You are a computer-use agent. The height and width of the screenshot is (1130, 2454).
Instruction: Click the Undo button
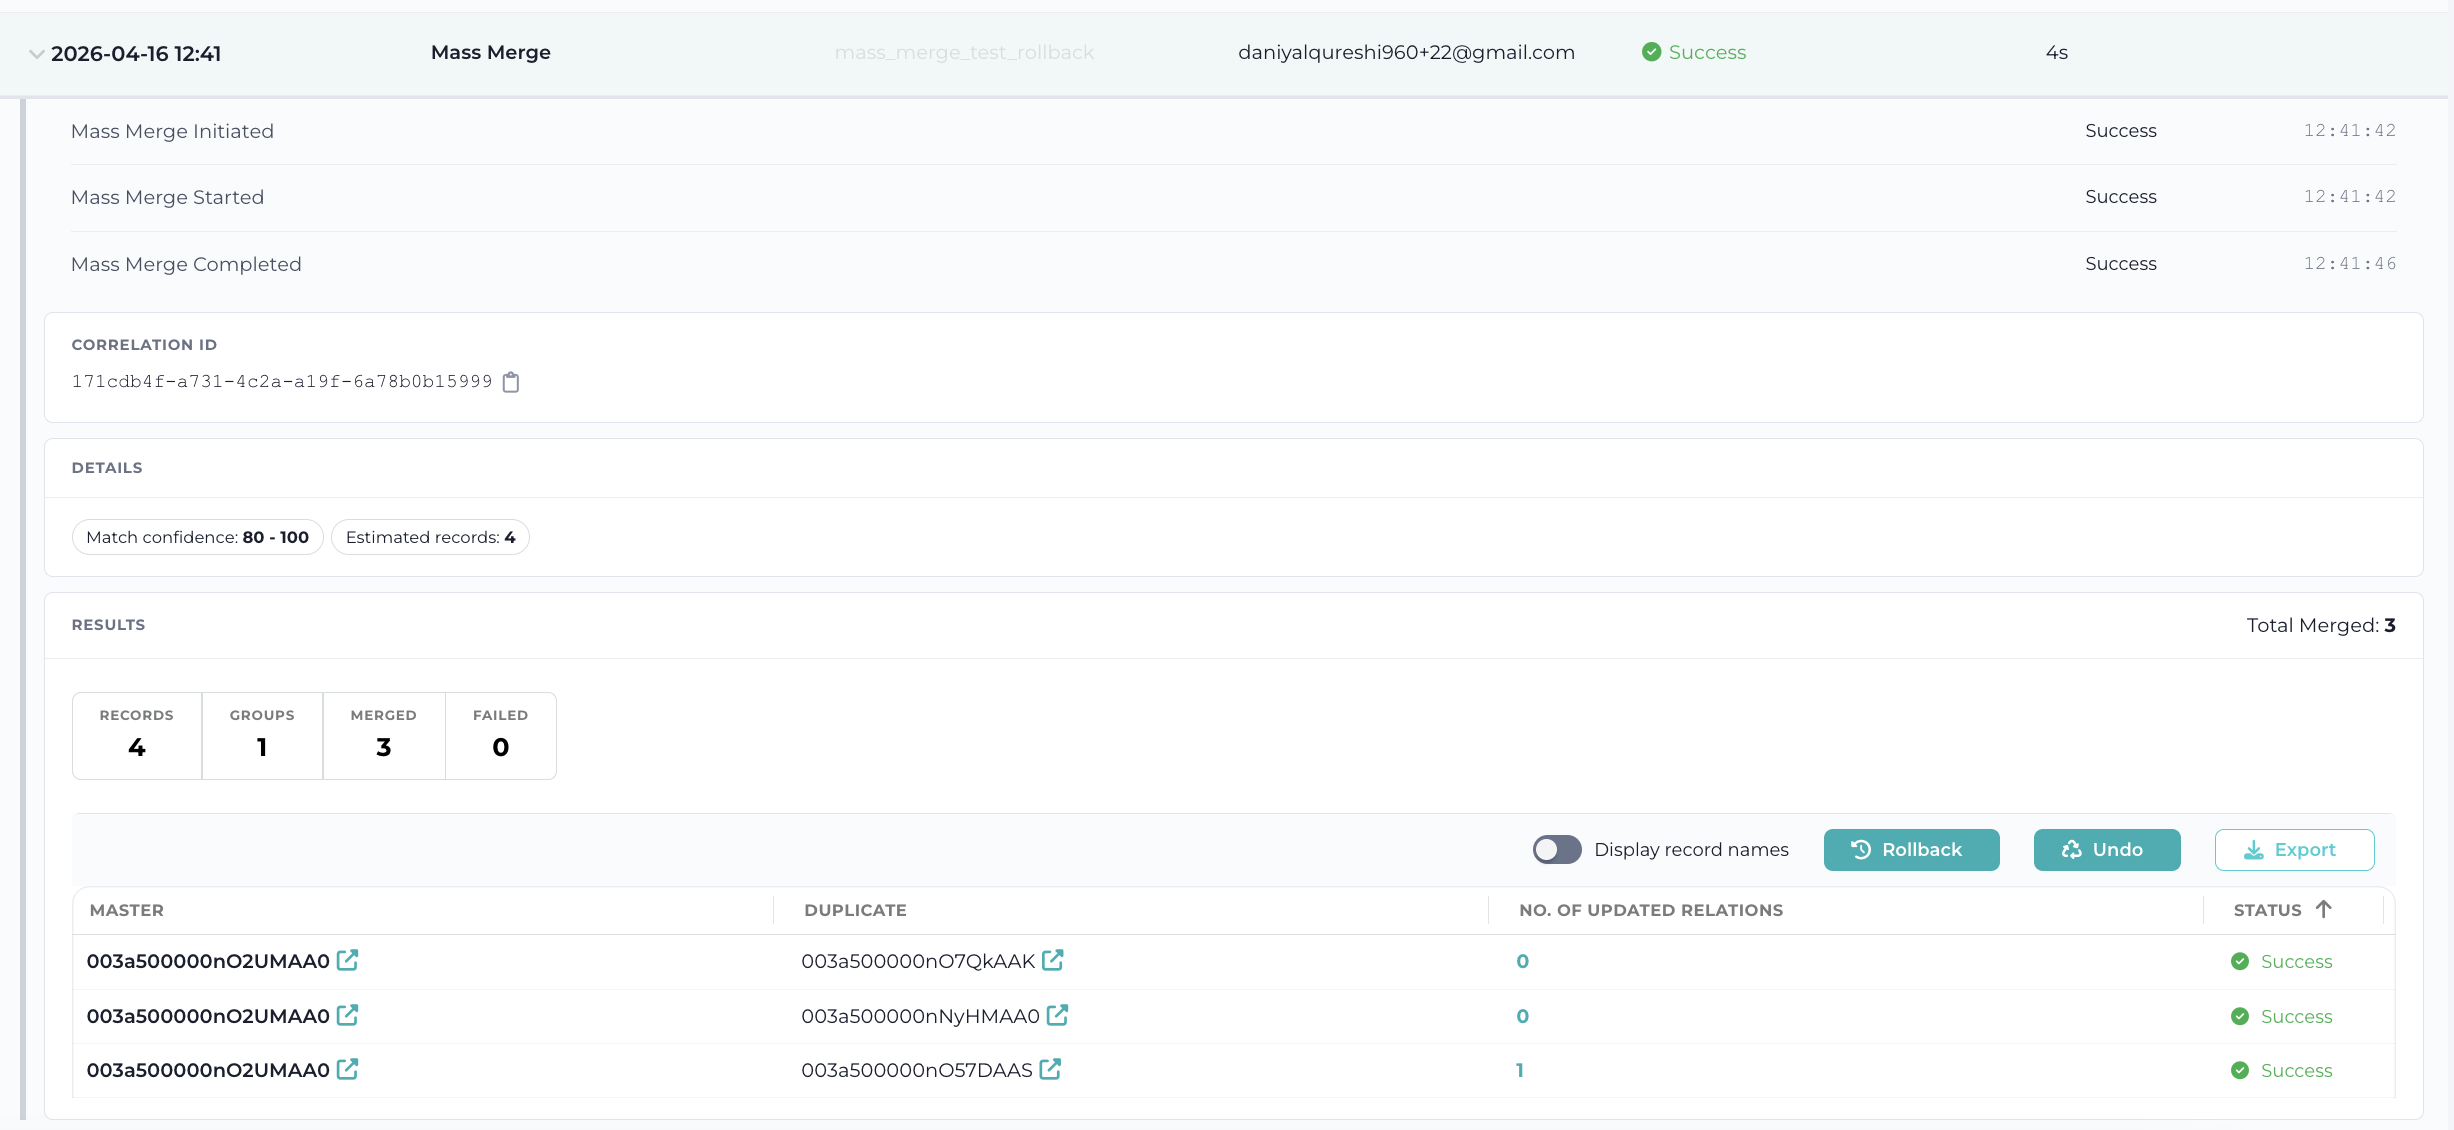[2106, 850]
